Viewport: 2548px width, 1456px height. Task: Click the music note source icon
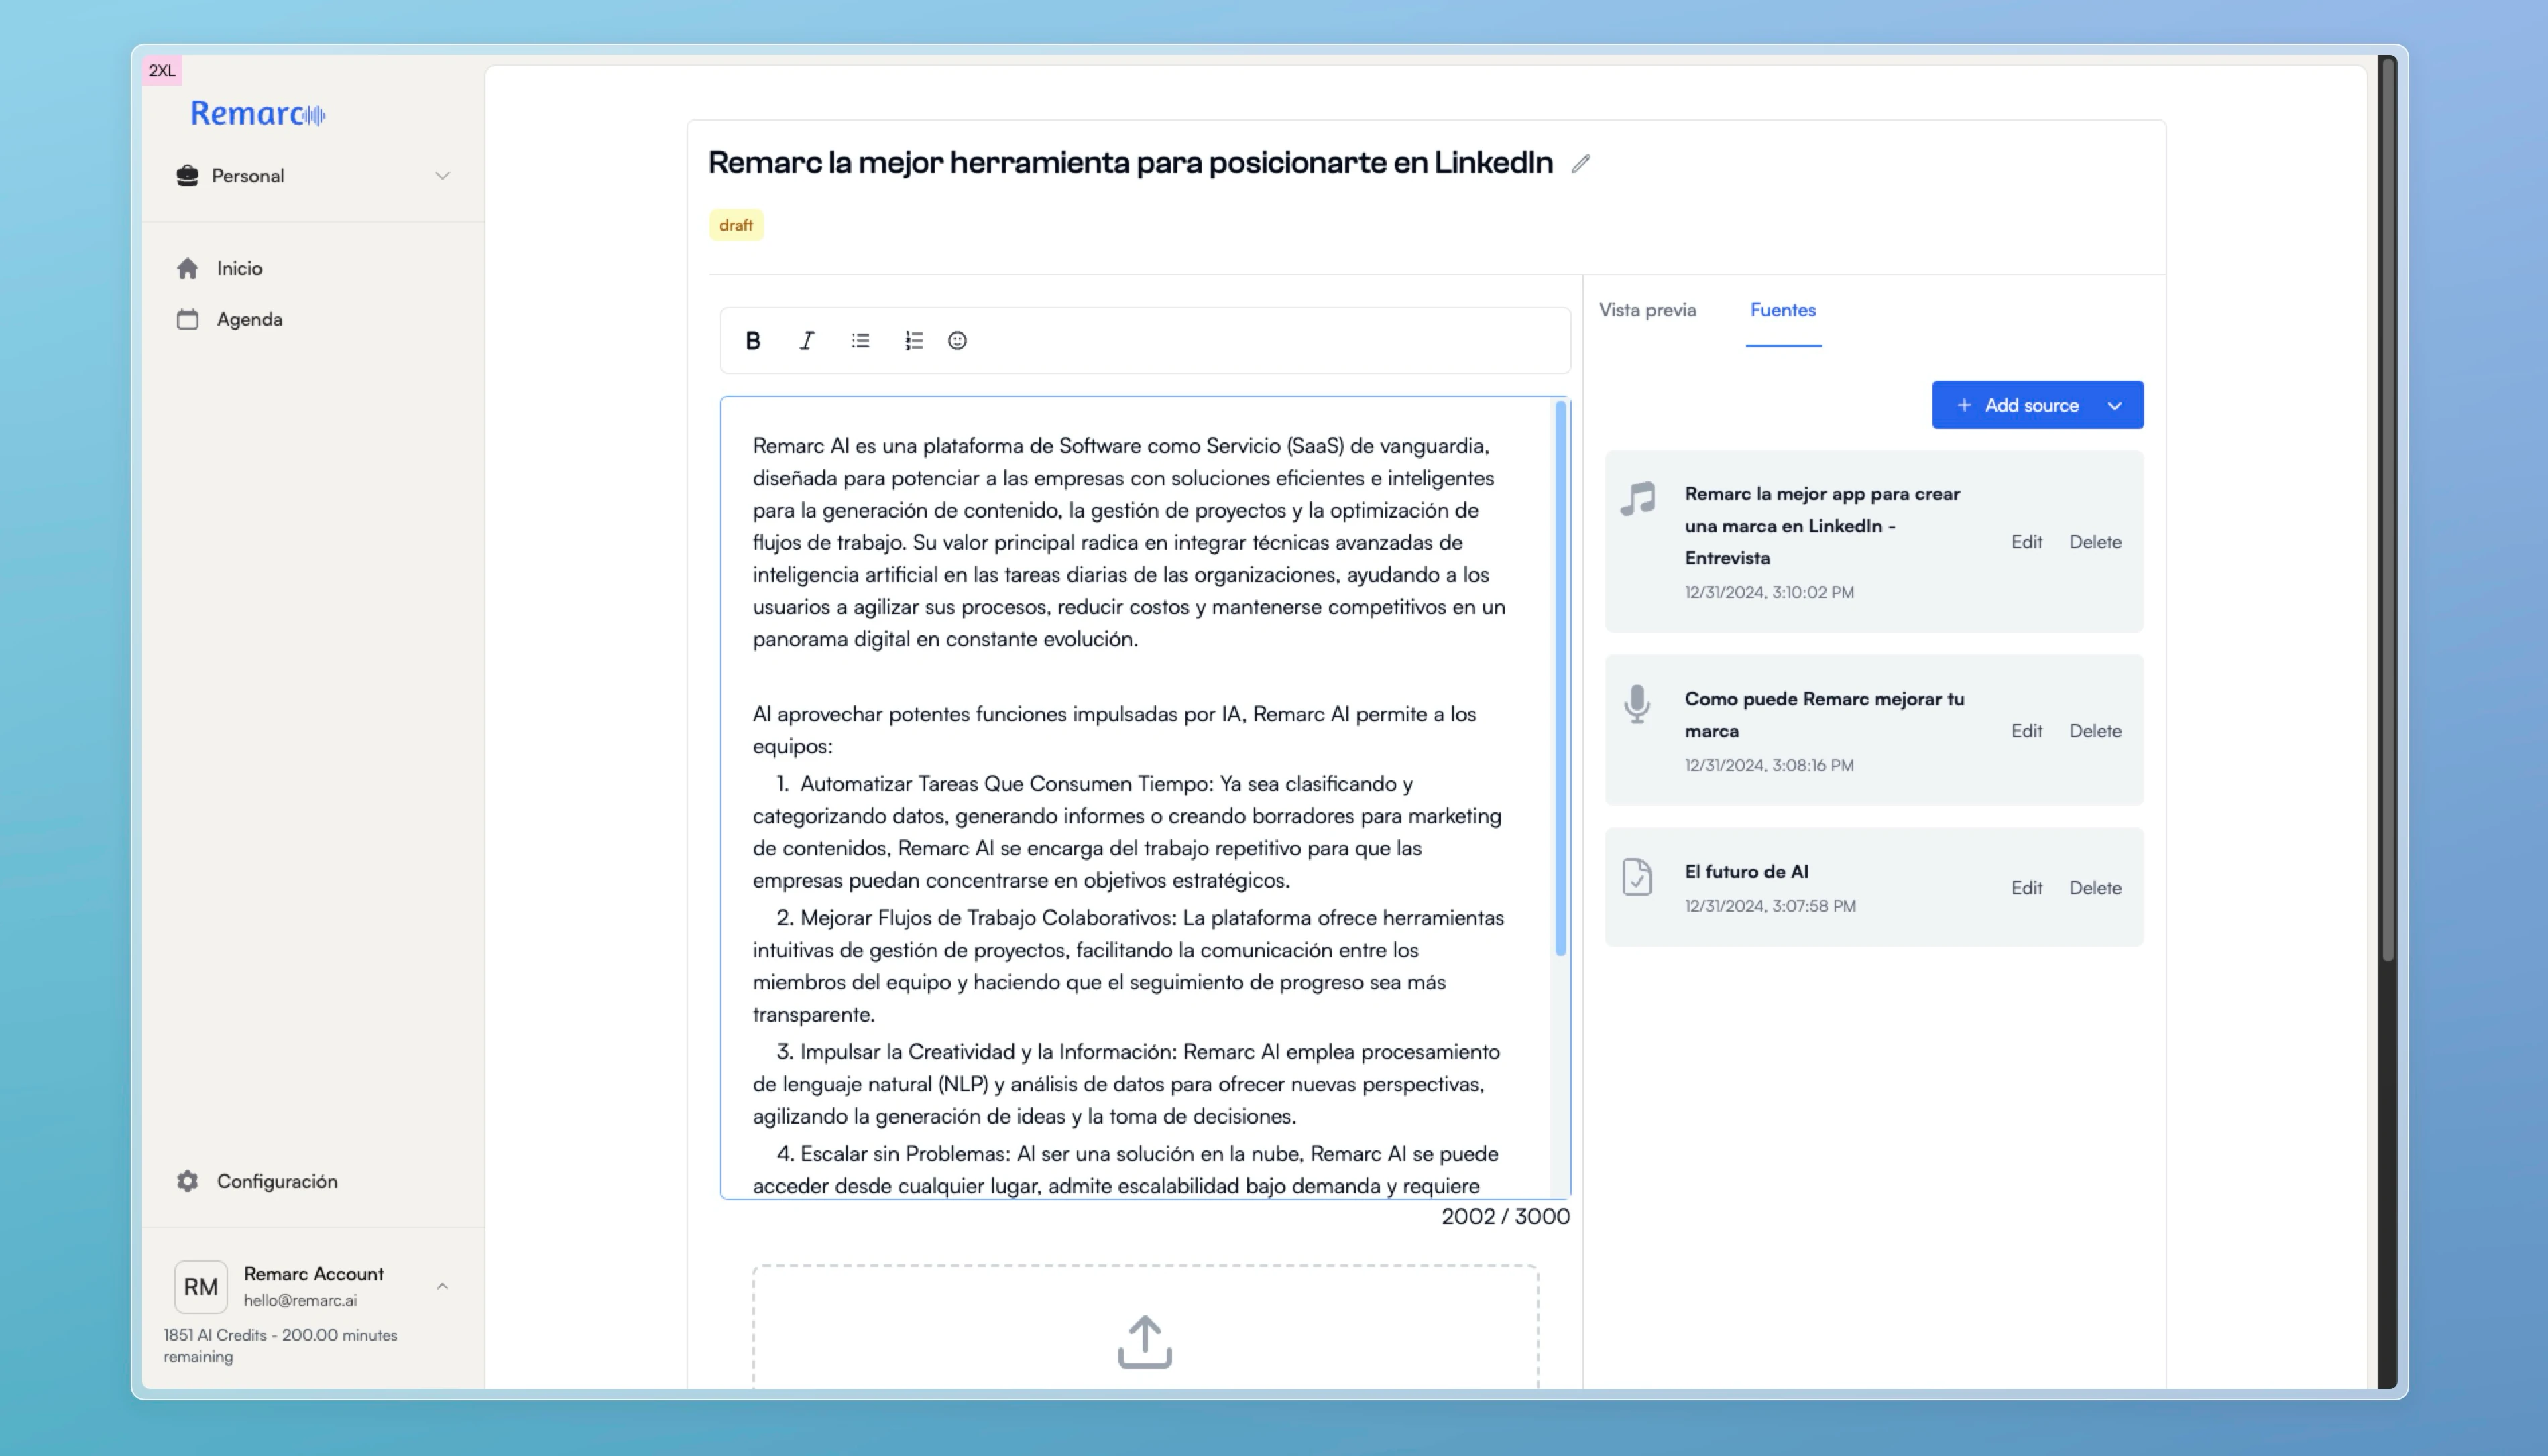(x=1638, y=498)
